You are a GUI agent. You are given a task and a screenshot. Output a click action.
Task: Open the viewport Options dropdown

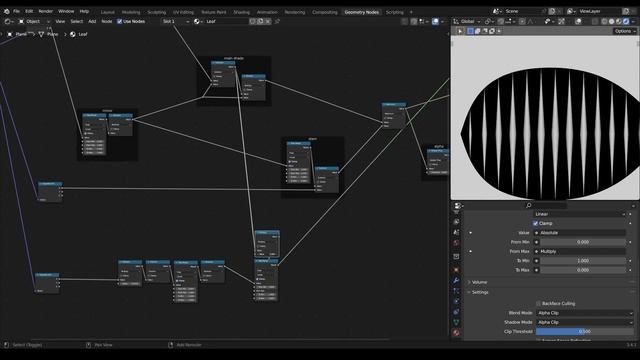click(x=624, y=31)
